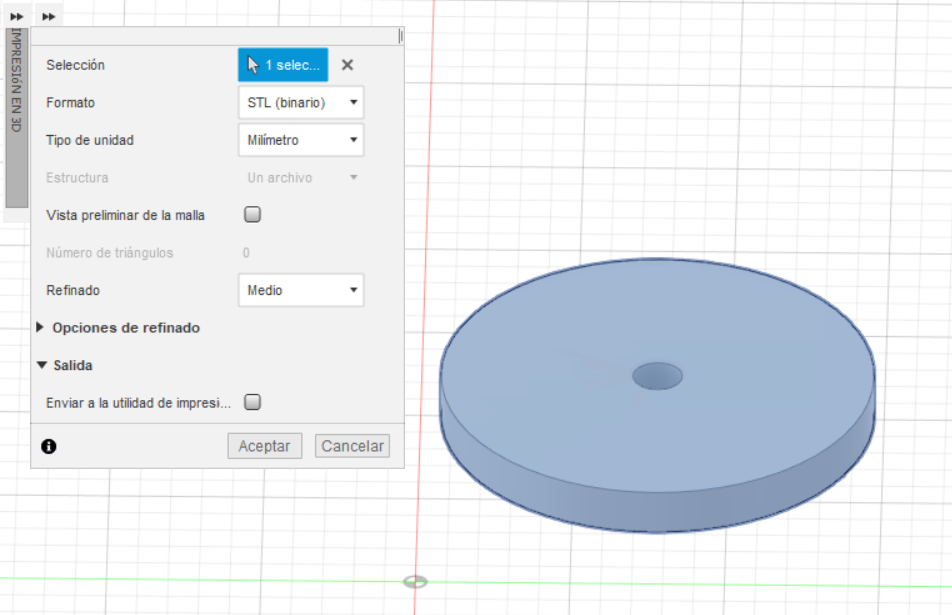Click the '1 selec...' selection button
The width and height of the screenshot is (952, 615).
click(283, 65)
